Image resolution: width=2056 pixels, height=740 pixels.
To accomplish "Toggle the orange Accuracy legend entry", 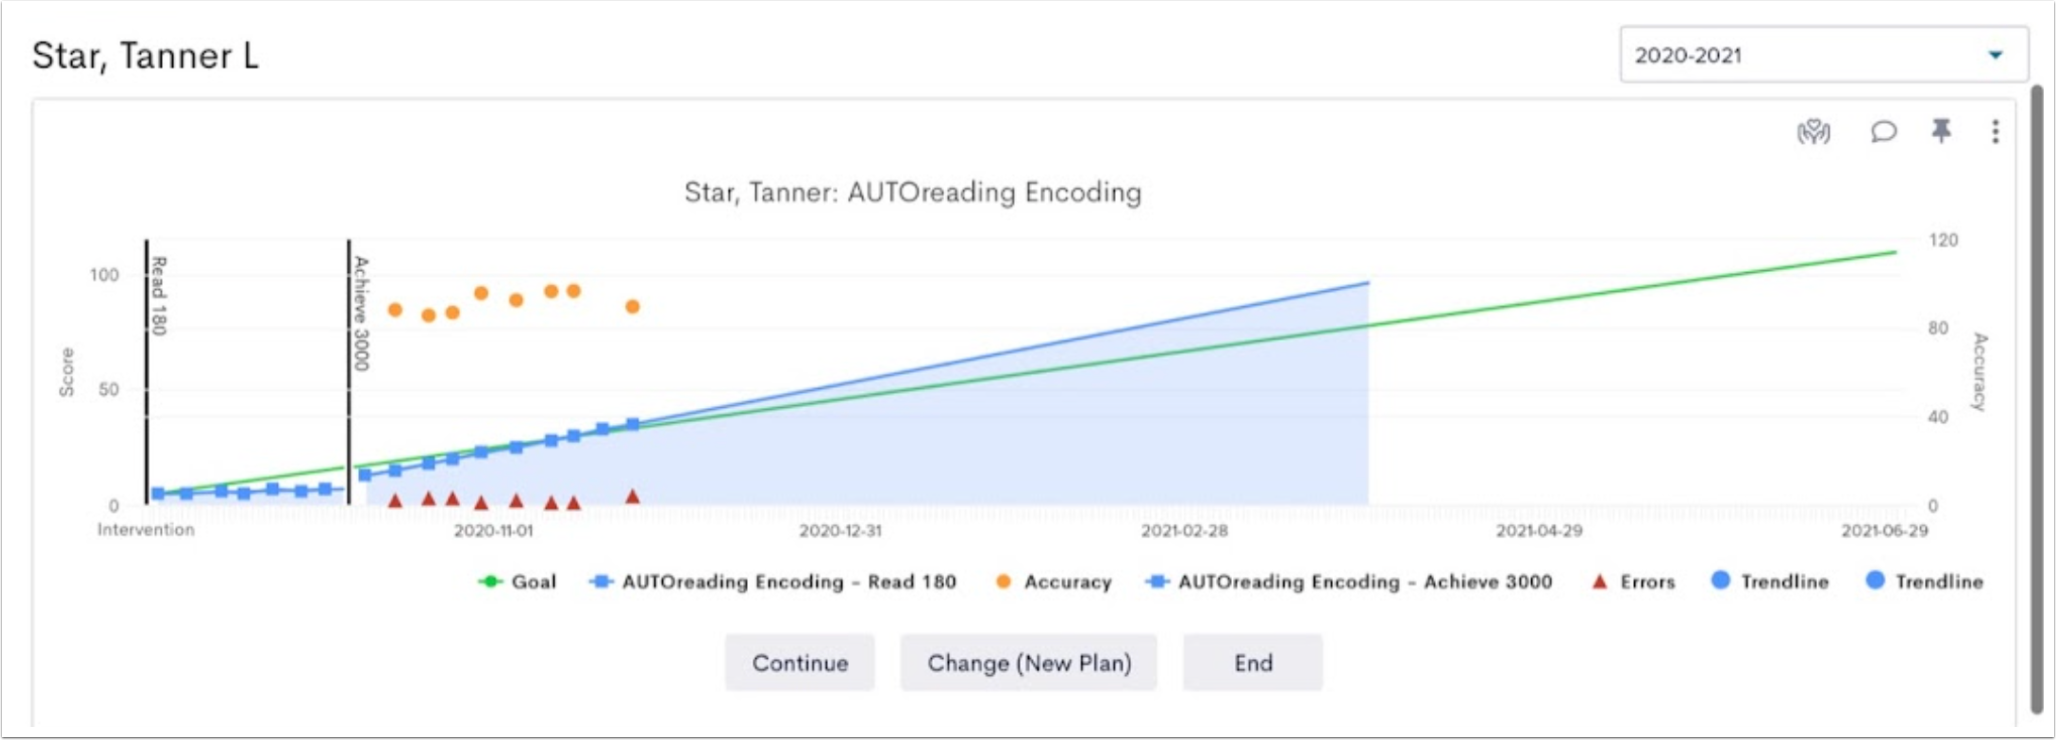I will coord(1054,582).
